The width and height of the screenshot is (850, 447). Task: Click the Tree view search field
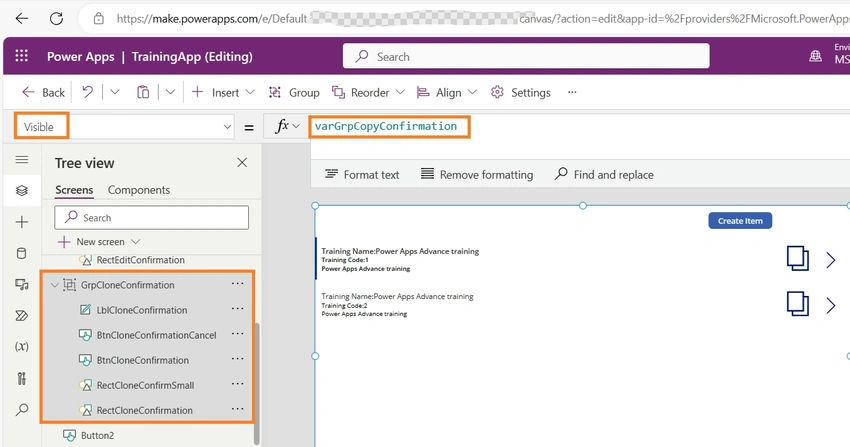point(152,217)
